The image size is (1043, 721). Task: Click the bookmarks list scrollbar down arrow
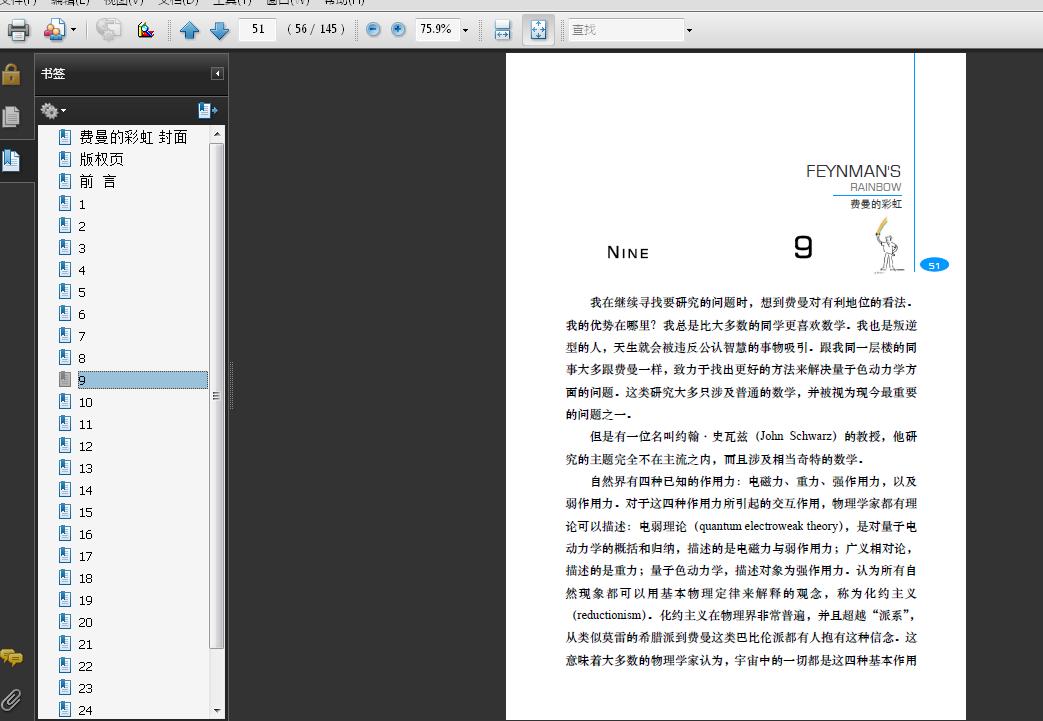click(x=217, y=711)
